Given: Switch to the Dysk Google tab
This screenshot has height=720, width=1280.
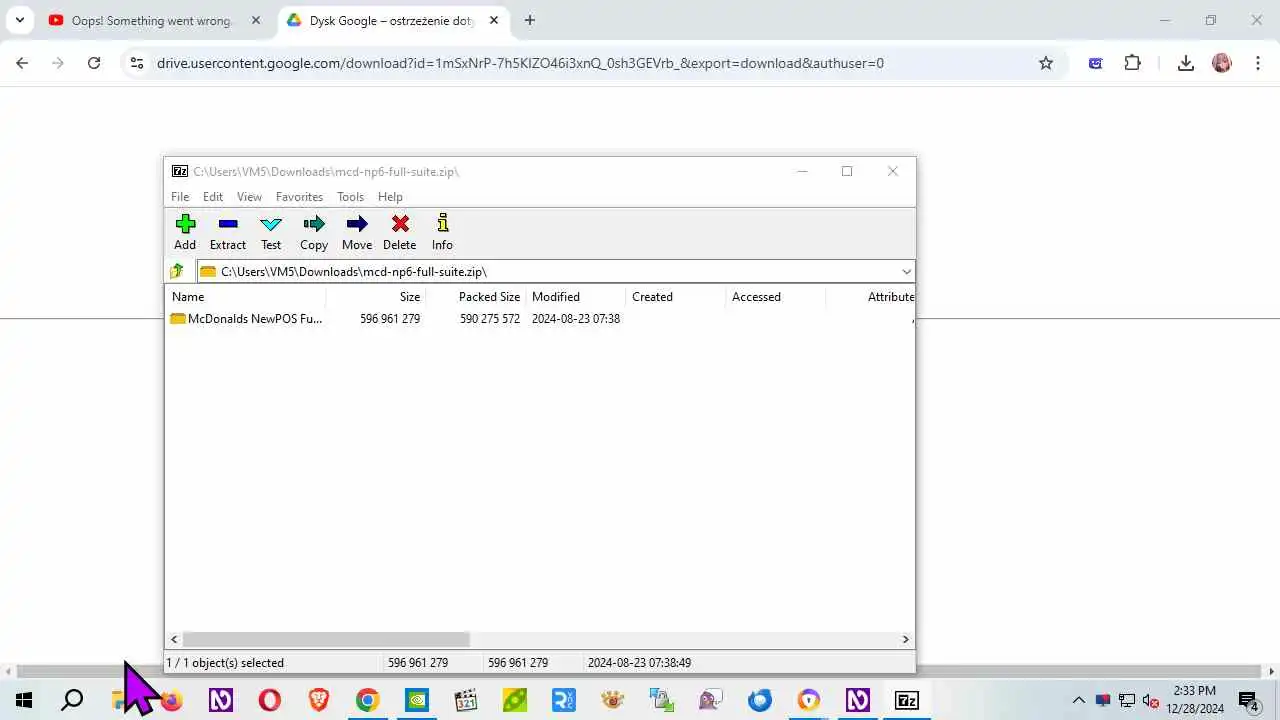Looking at the screenshot, I should click(392, 20).
